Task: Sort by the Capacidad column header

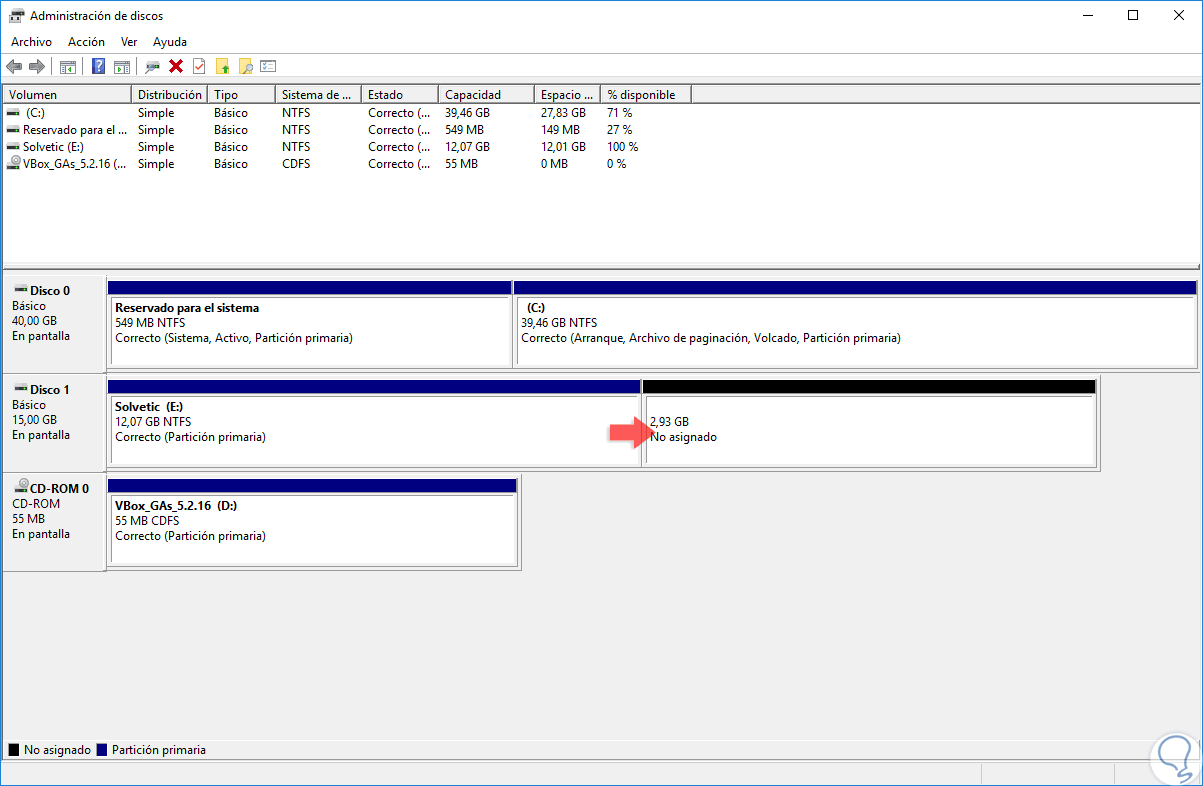Action: point(486,95)
